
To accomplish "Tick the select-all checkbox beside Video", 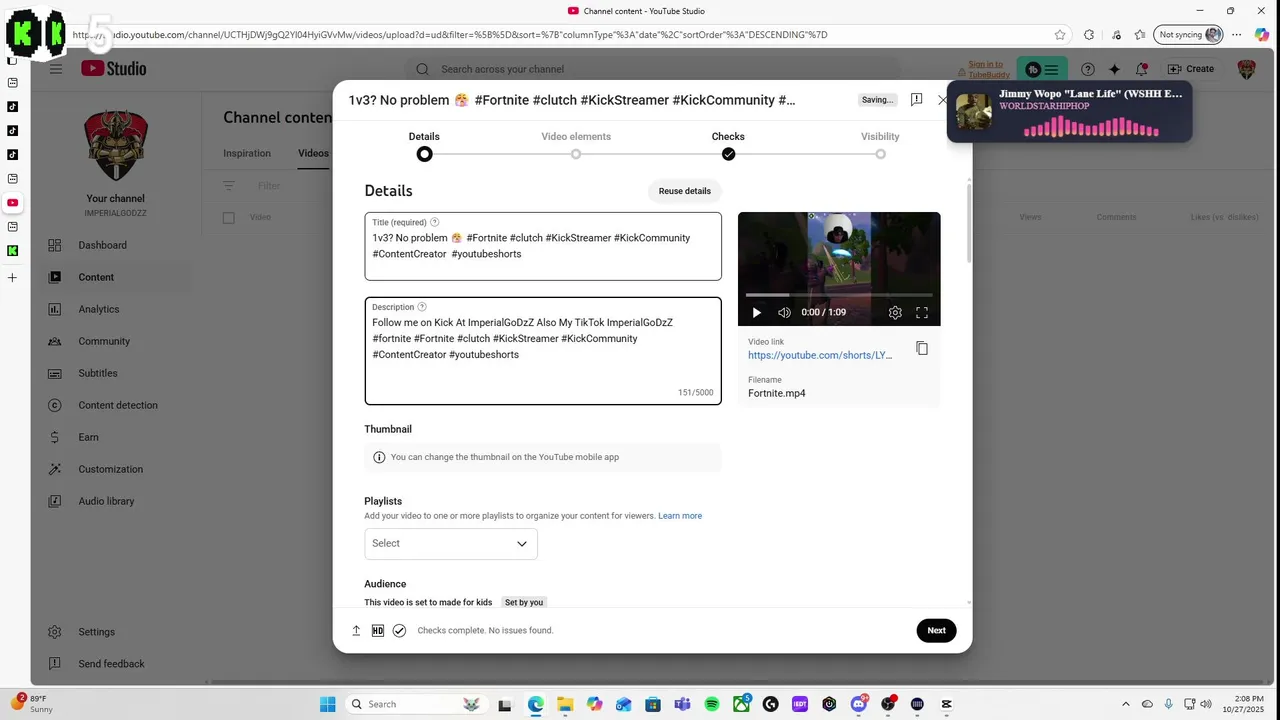I will point(229,217).
